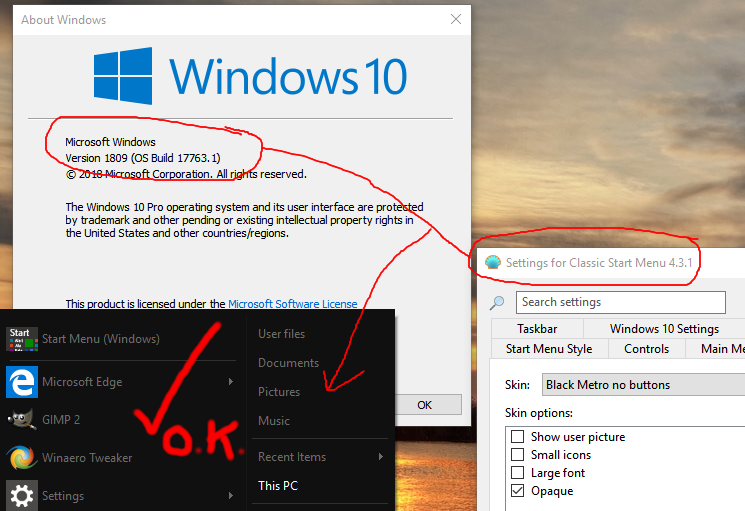Toggle the Large font checkbox
Screen dimensions: 745x511
tap(517, 473)
